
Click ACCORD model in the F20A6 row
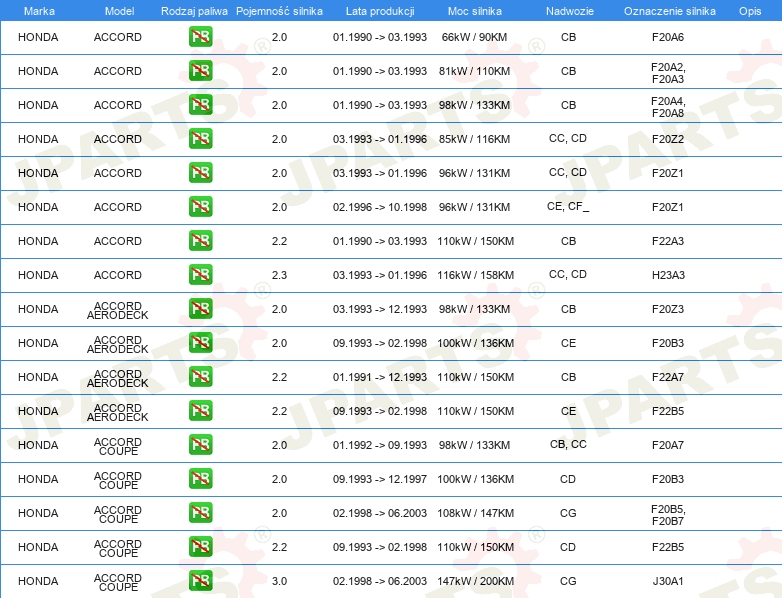click(x=118, y=37)
